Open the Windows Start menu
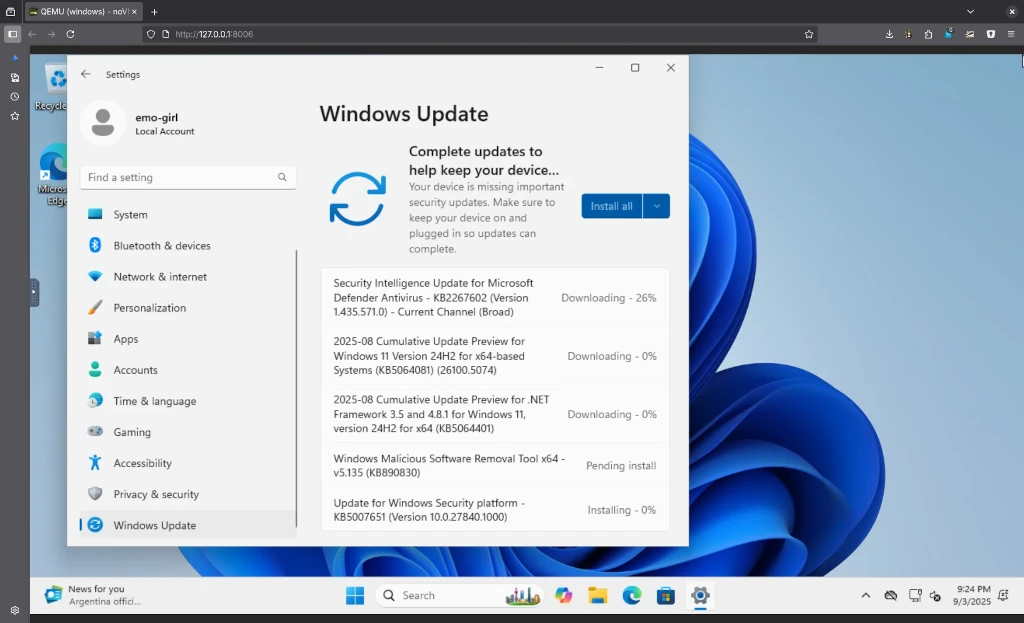Image resolution: width=1024 pixels, height=623 pixels. (x=355, y=596)
